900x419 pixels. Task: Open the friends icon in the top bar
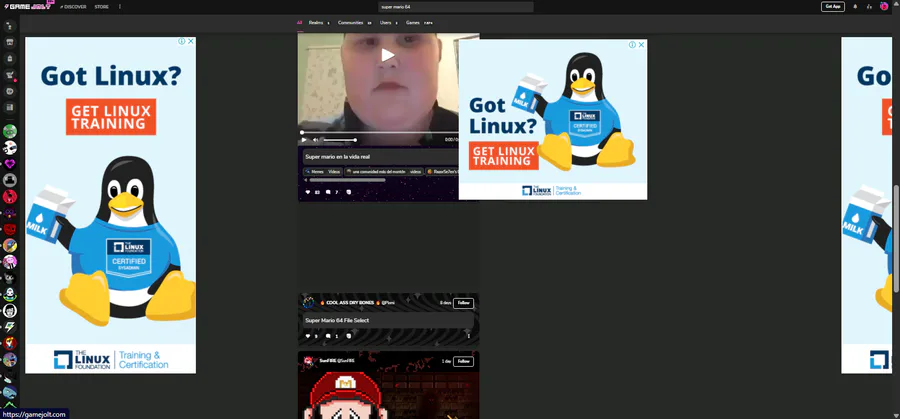(870, 7)
